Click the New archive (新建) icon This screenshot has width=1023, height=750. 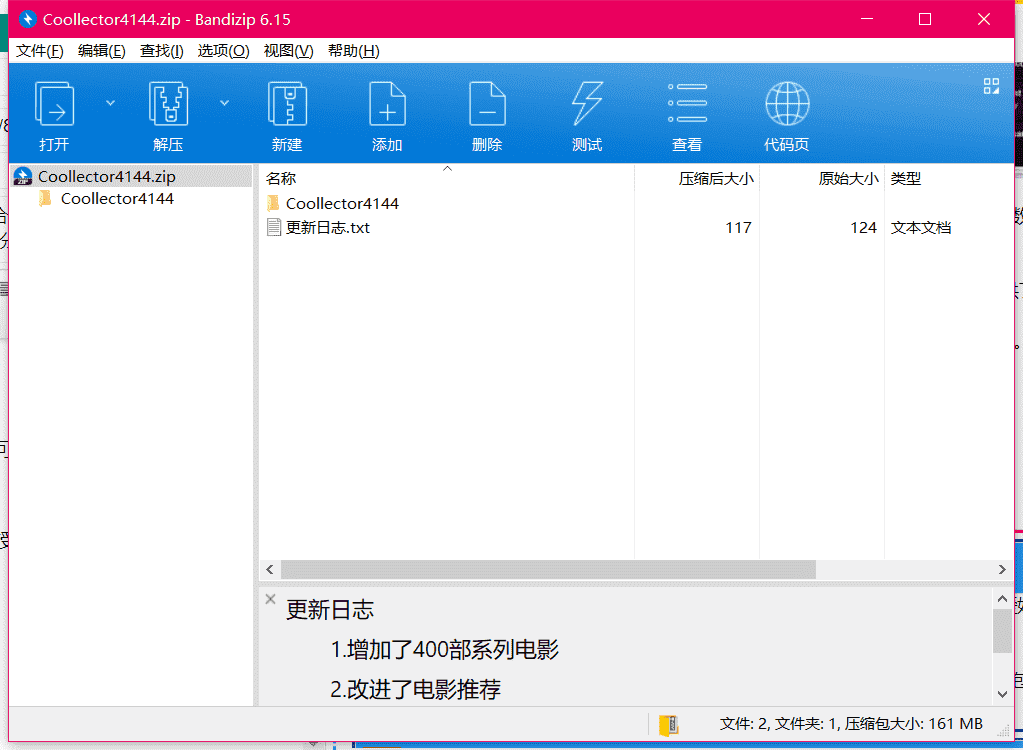pyautogui.click(x=287, y=103)
